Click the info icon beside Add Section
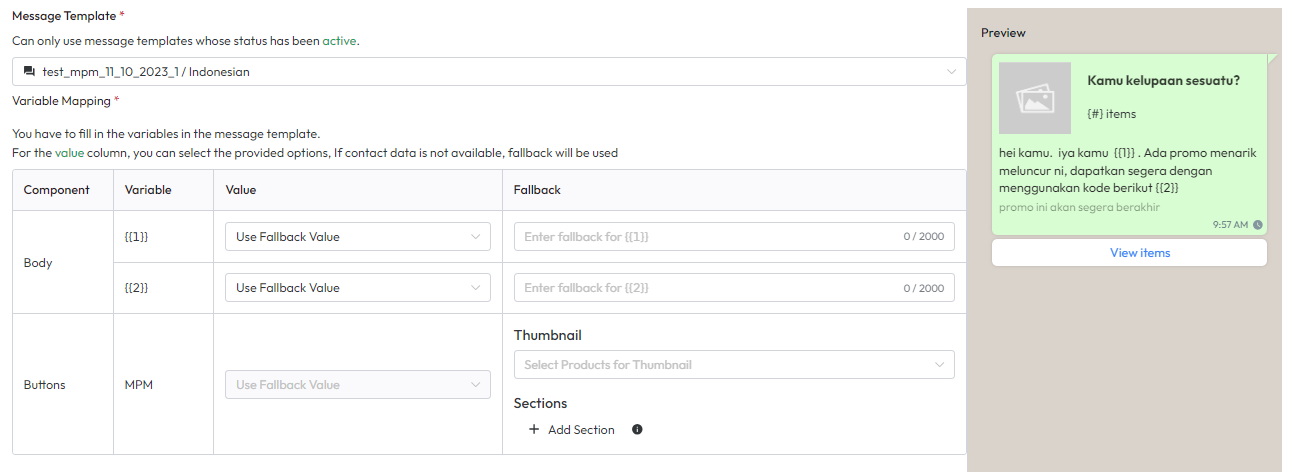The height and width of the screenshot is (472, 1293). [637, 430]
